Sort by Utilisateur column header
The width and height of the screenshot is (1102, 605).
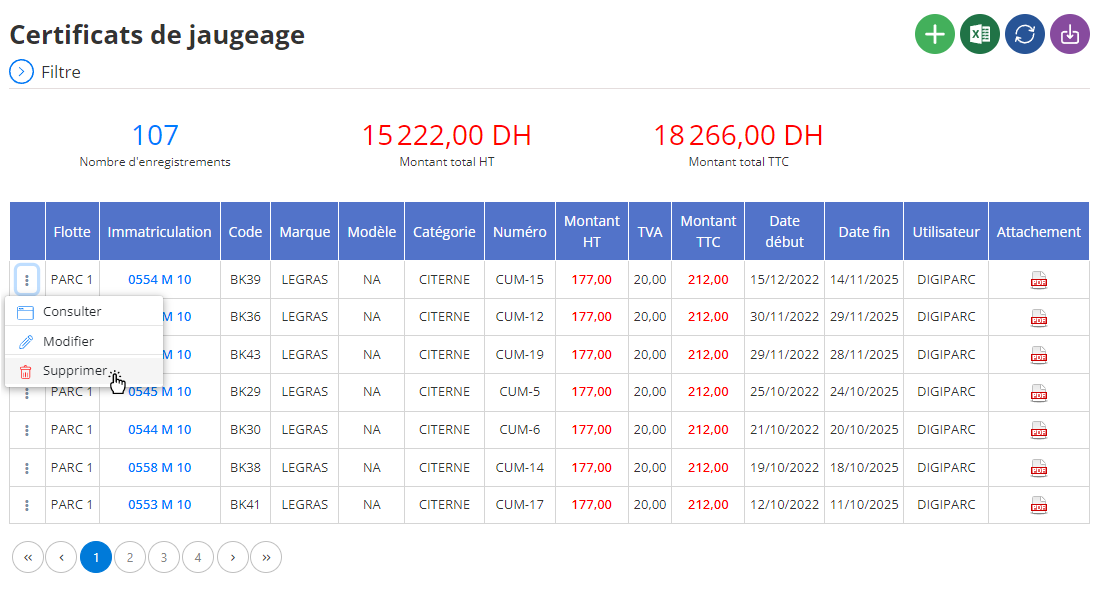pos(946,232)
